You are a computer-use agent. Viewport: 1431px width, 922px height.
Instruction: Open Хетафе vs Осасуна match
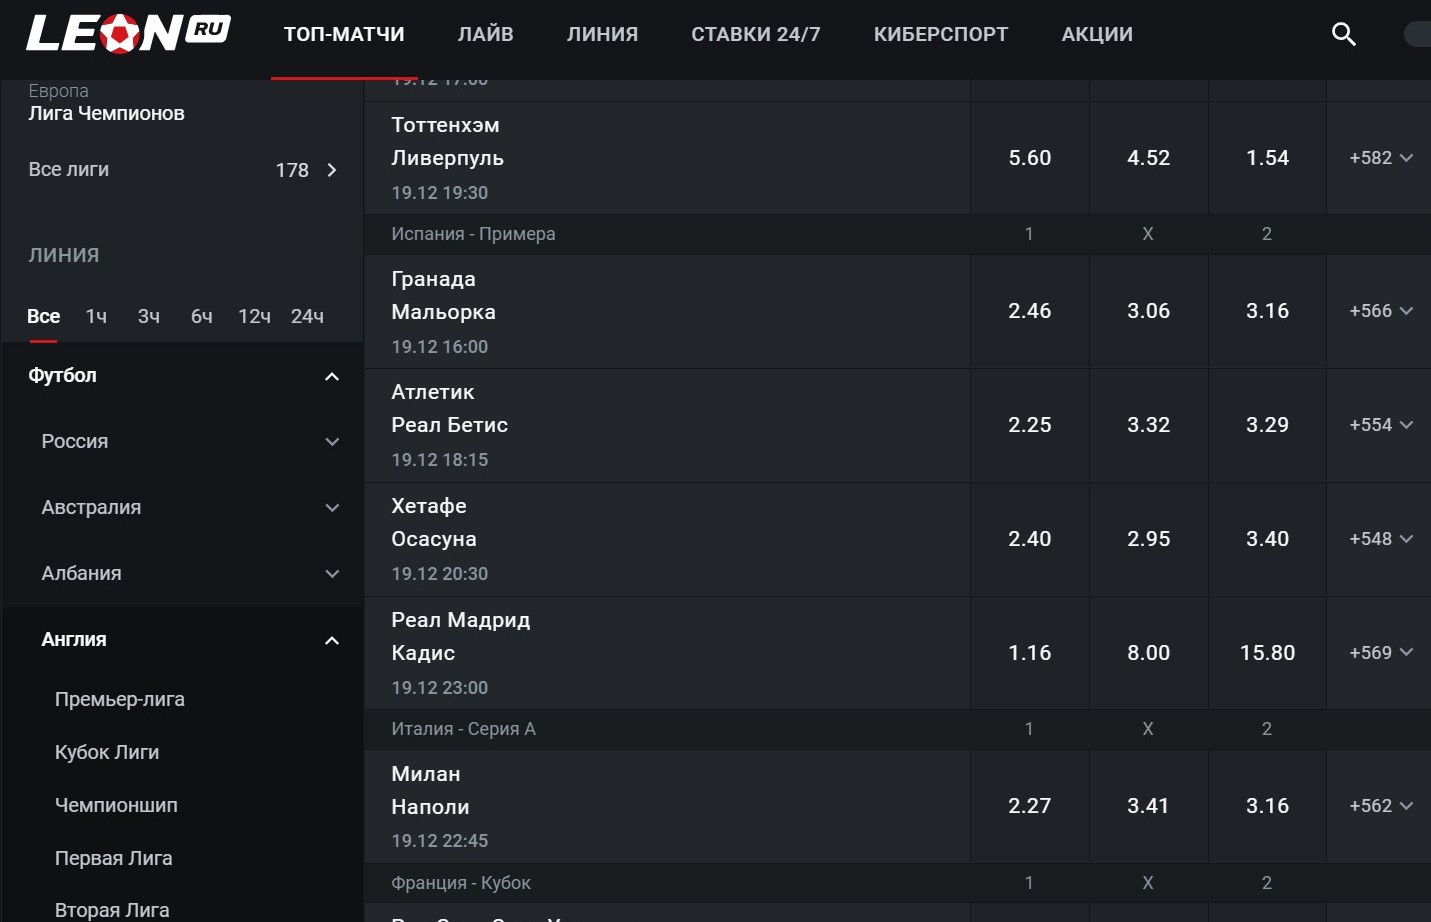(x=667, y=539)
